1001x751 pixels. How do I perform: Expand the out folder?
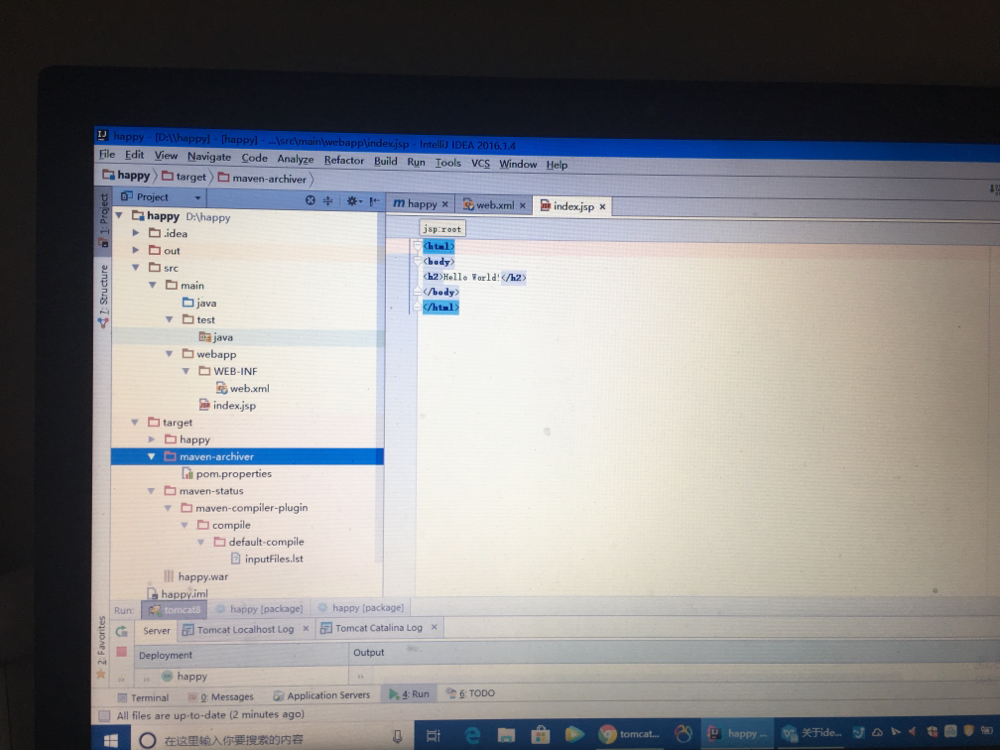point(135,250)
